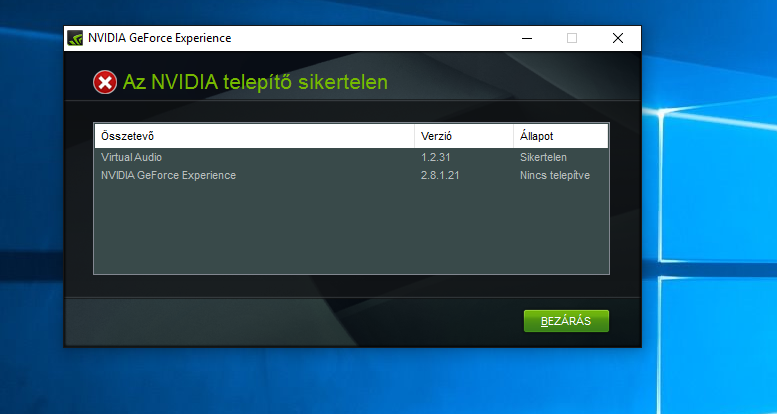Viewport: 777px width, 414px height.
Task: Close the NVIDIA GeForce Experience window
Action: tap(617, 38)
